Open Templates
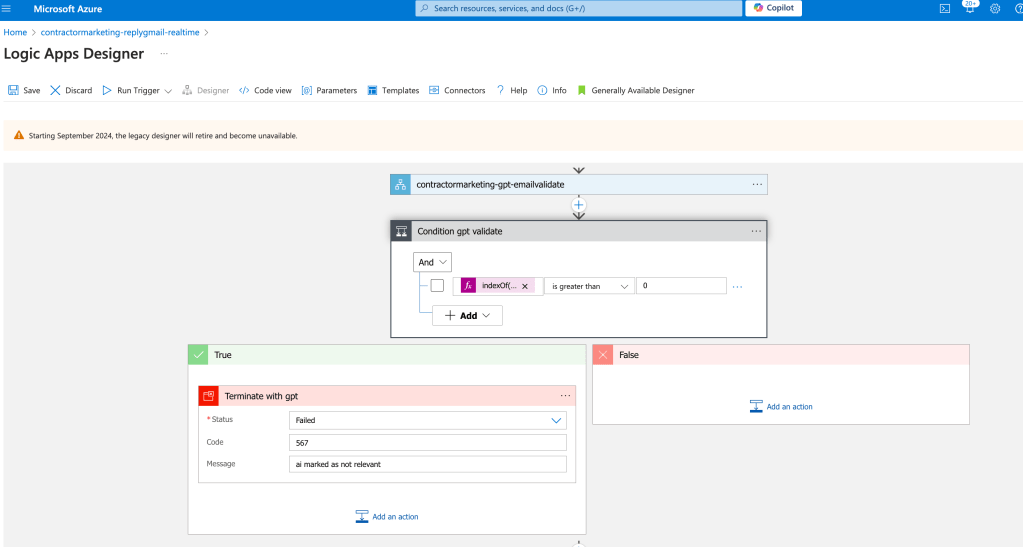 (x=393, y=90)
